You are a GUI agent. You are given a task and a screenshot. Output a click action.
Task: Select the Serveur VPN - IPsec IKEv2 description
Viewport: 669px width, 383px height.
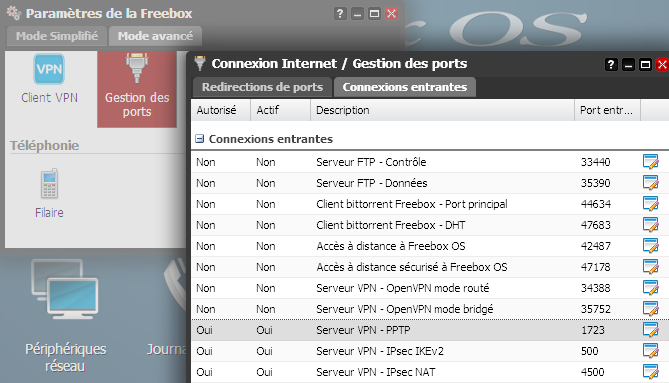coord(380,351)
